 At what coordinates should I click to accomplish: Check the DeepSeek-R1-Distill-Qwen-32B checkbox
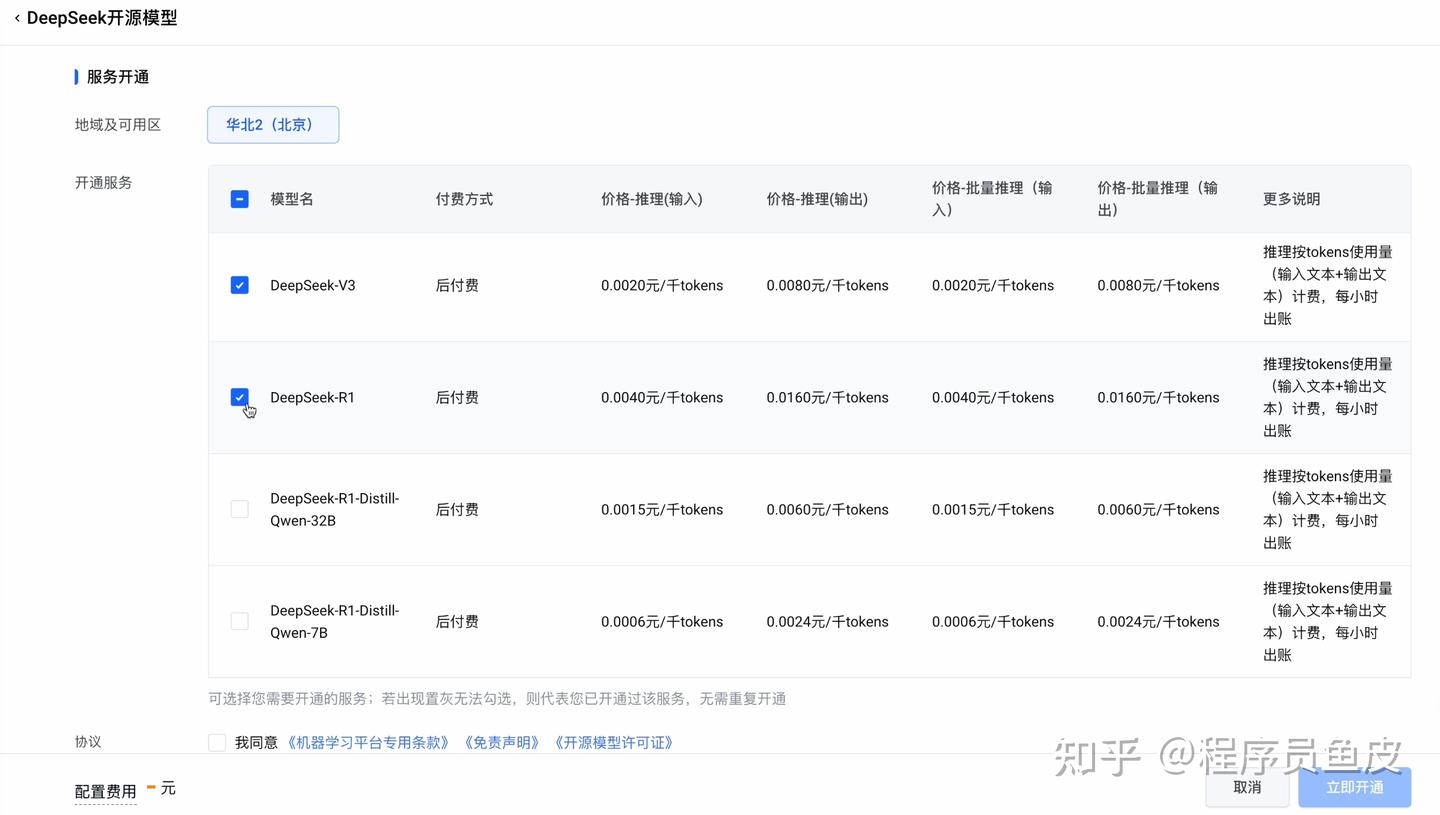coord(239,509)
